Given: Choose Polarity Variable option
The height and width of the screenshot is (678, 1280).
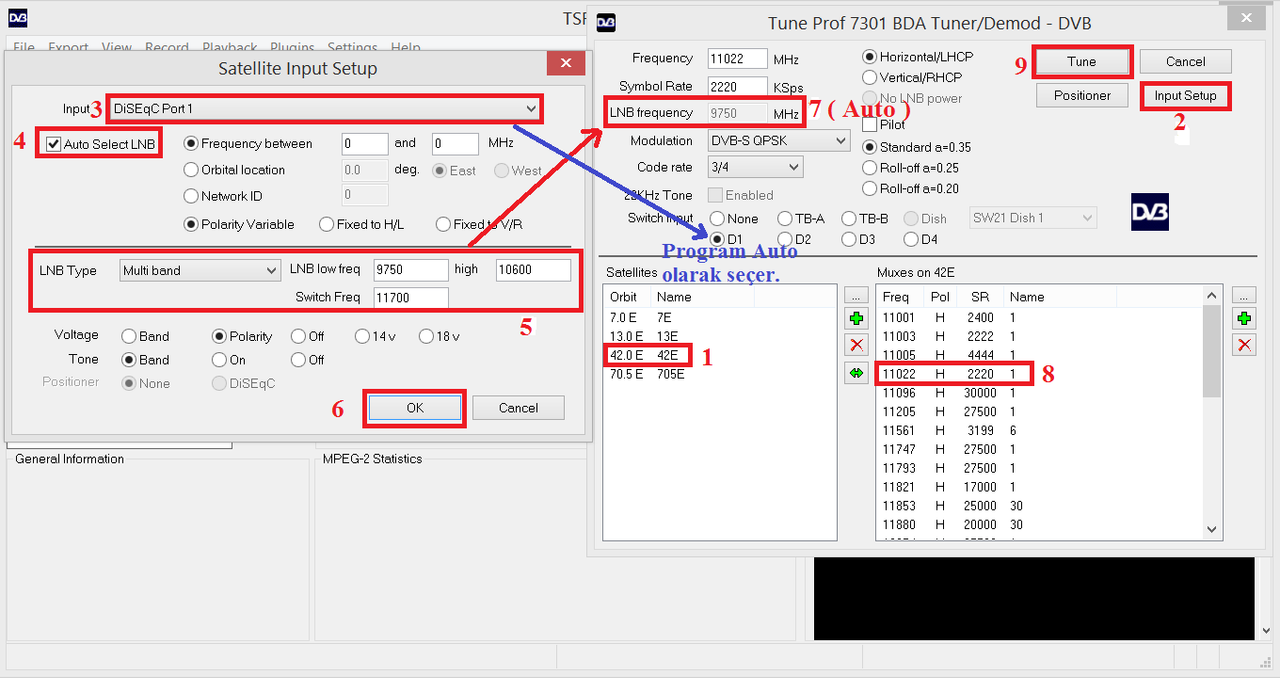Looking at the screenshot, I should tap(192, 224).
